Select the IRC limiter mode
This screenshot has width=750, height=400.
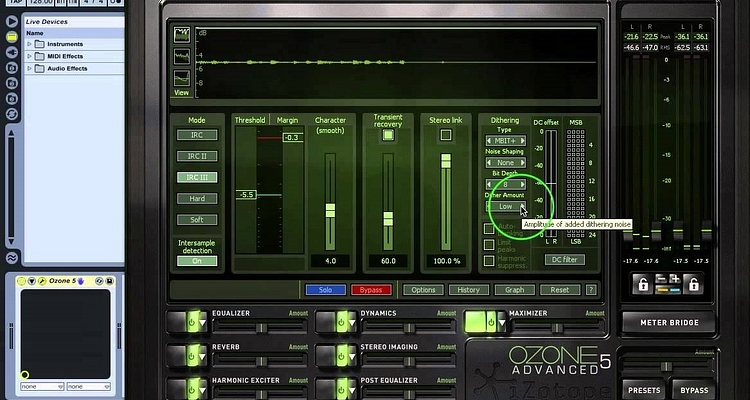click(197, 135)
